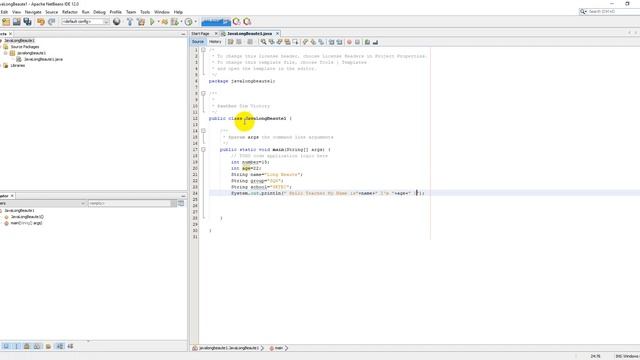Click the last icon in the main toolbar

coord(247,22)
